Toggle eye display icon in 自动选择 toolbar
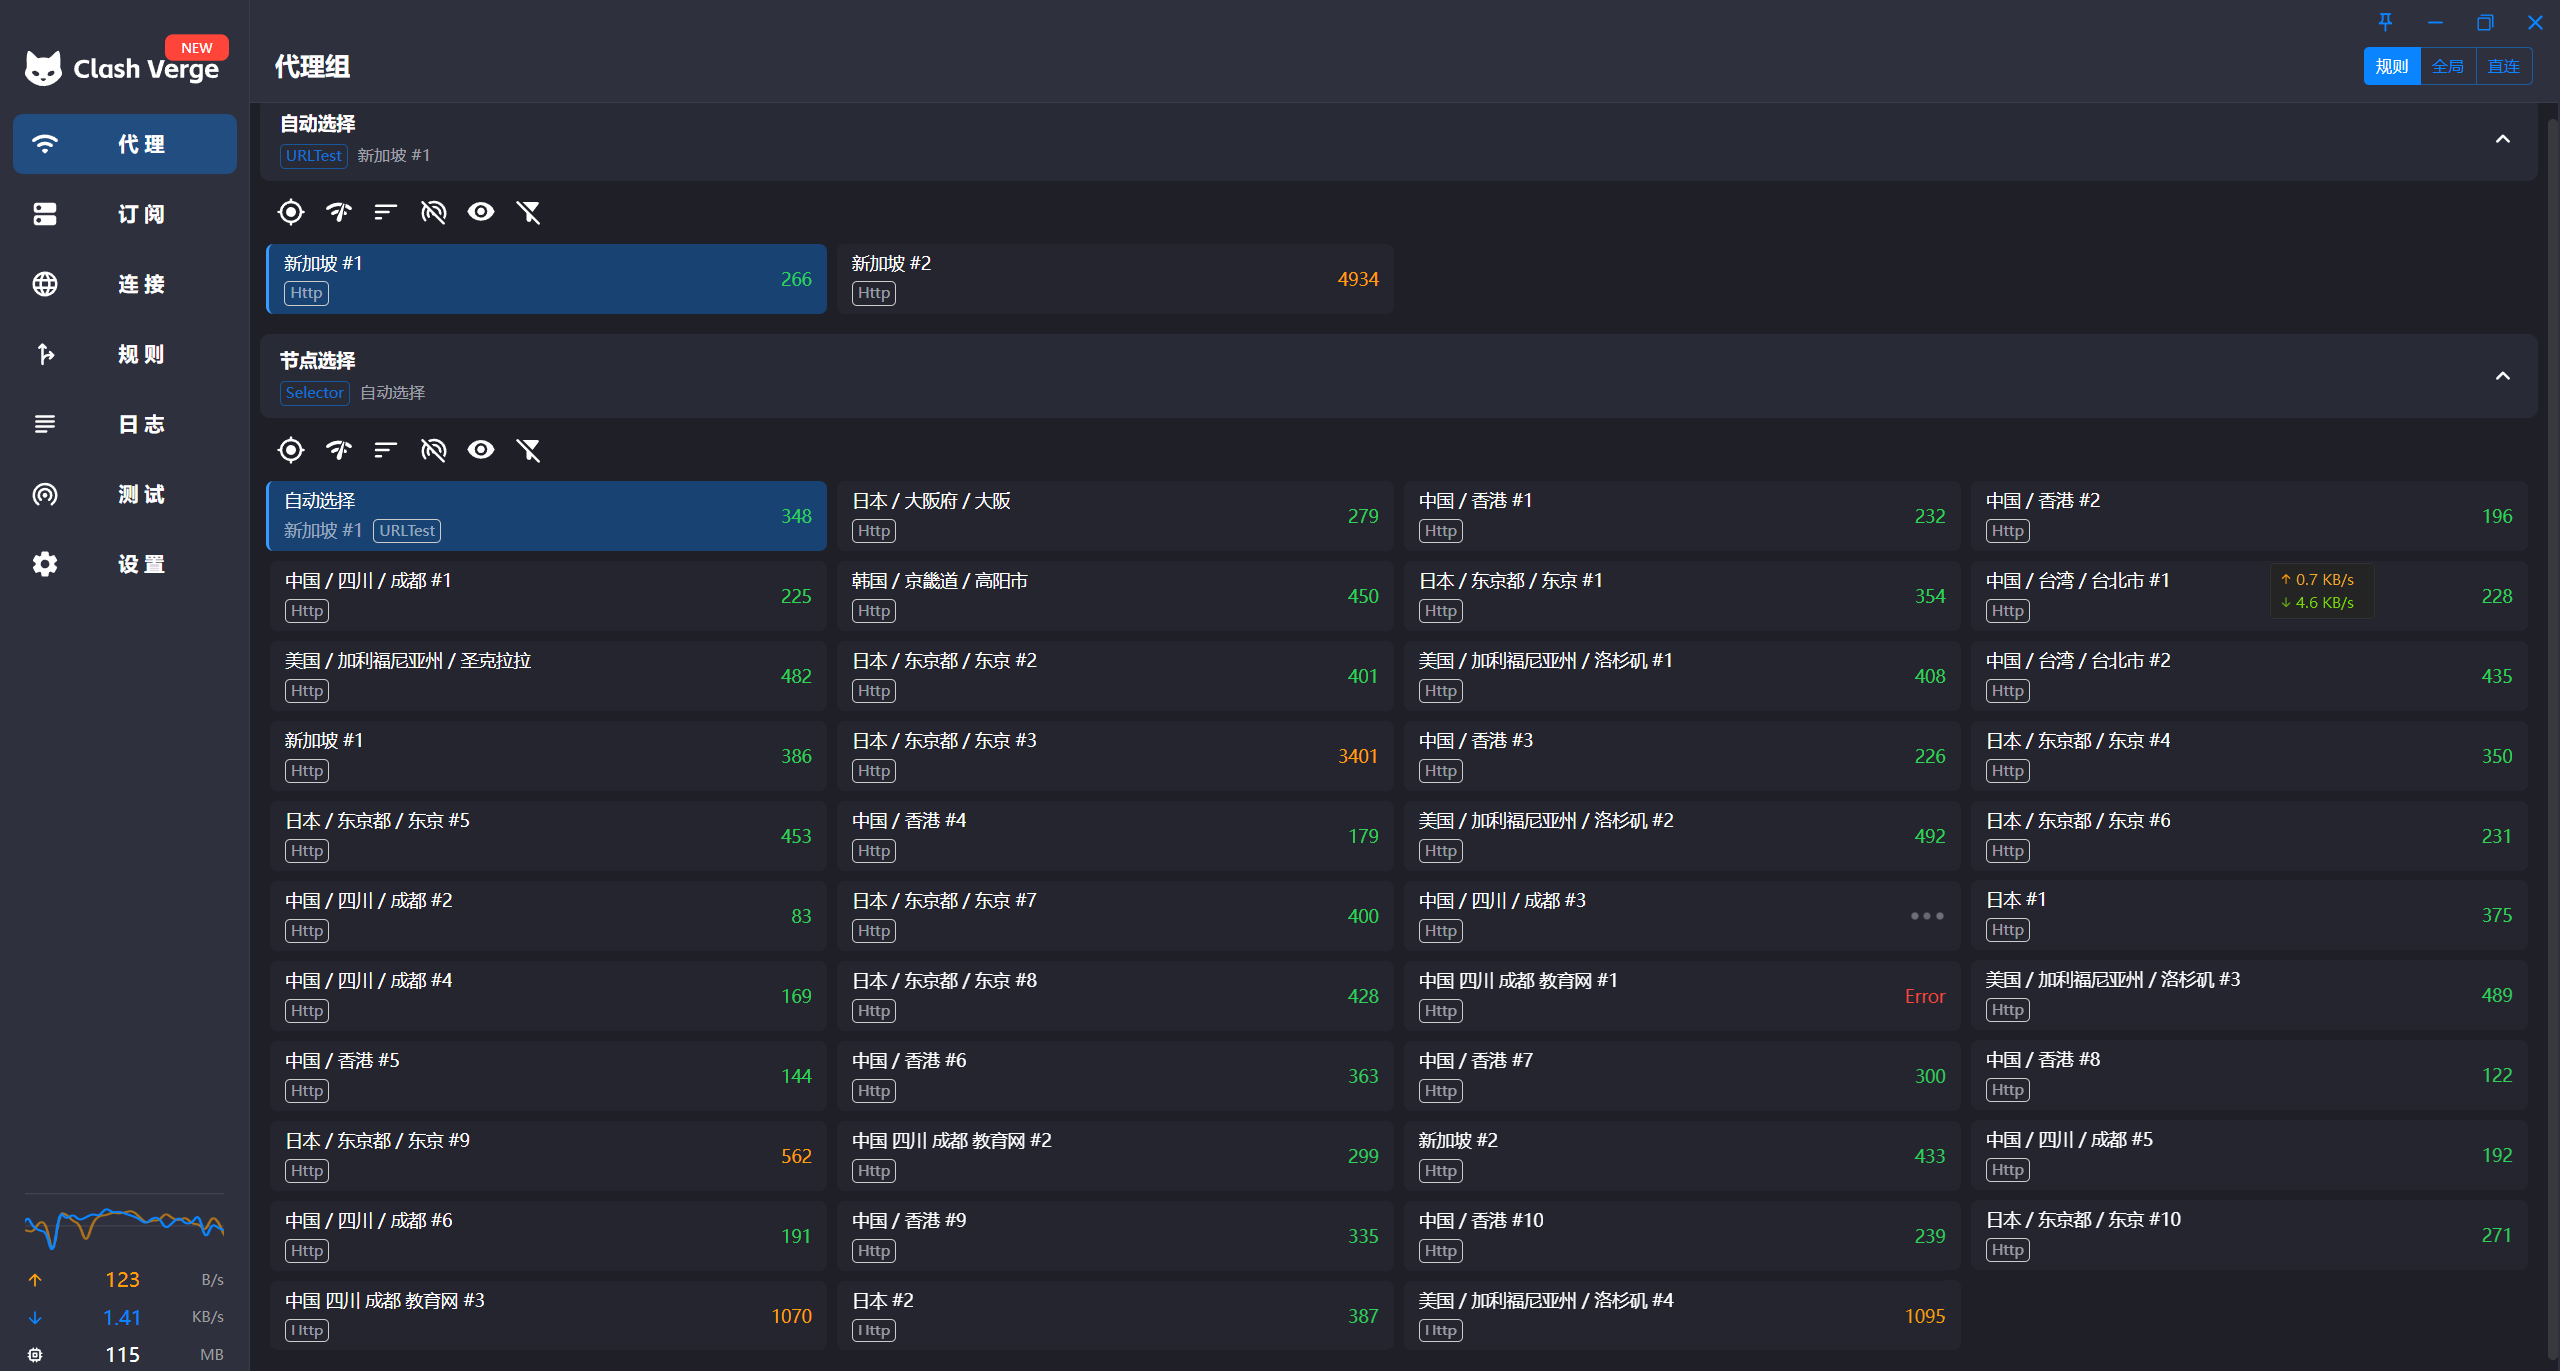 [481, 212]
